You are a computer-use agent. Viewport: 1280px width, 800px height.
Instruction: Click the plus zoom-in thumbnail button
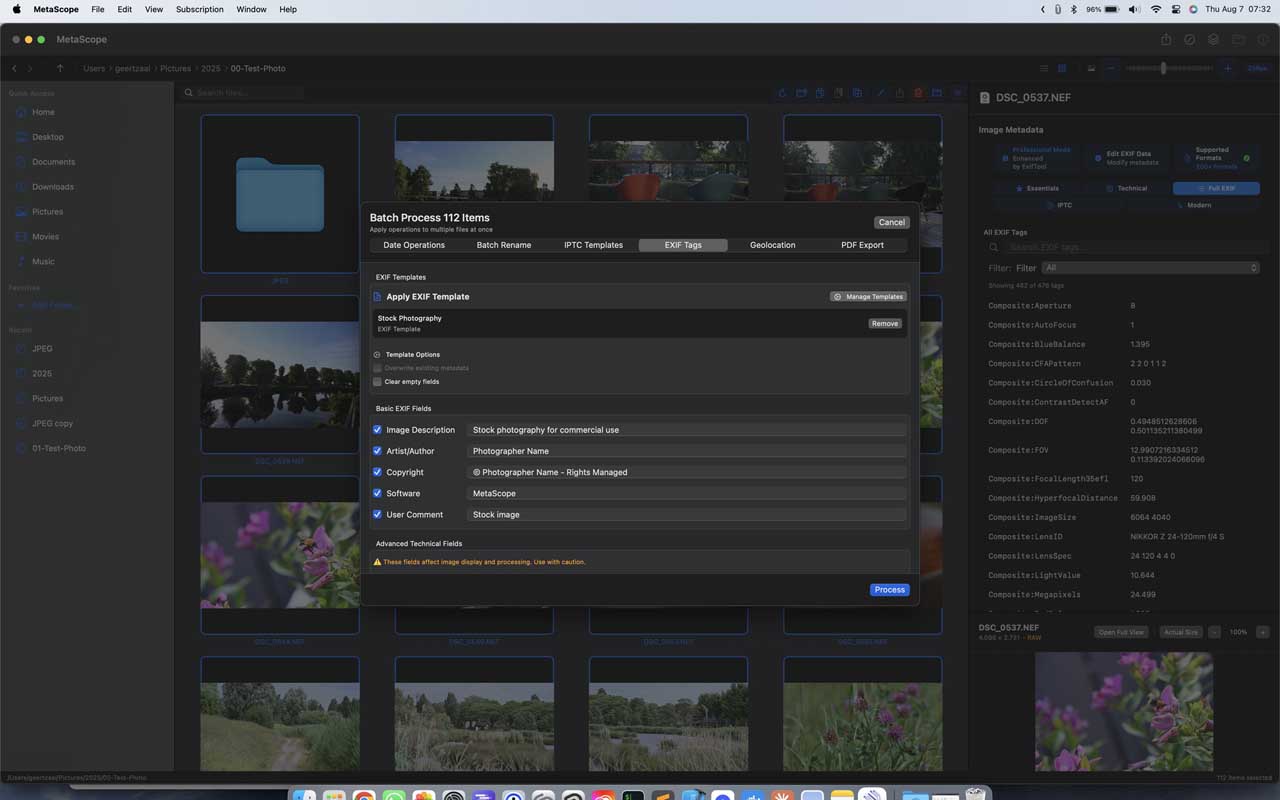pos(1227,68)
